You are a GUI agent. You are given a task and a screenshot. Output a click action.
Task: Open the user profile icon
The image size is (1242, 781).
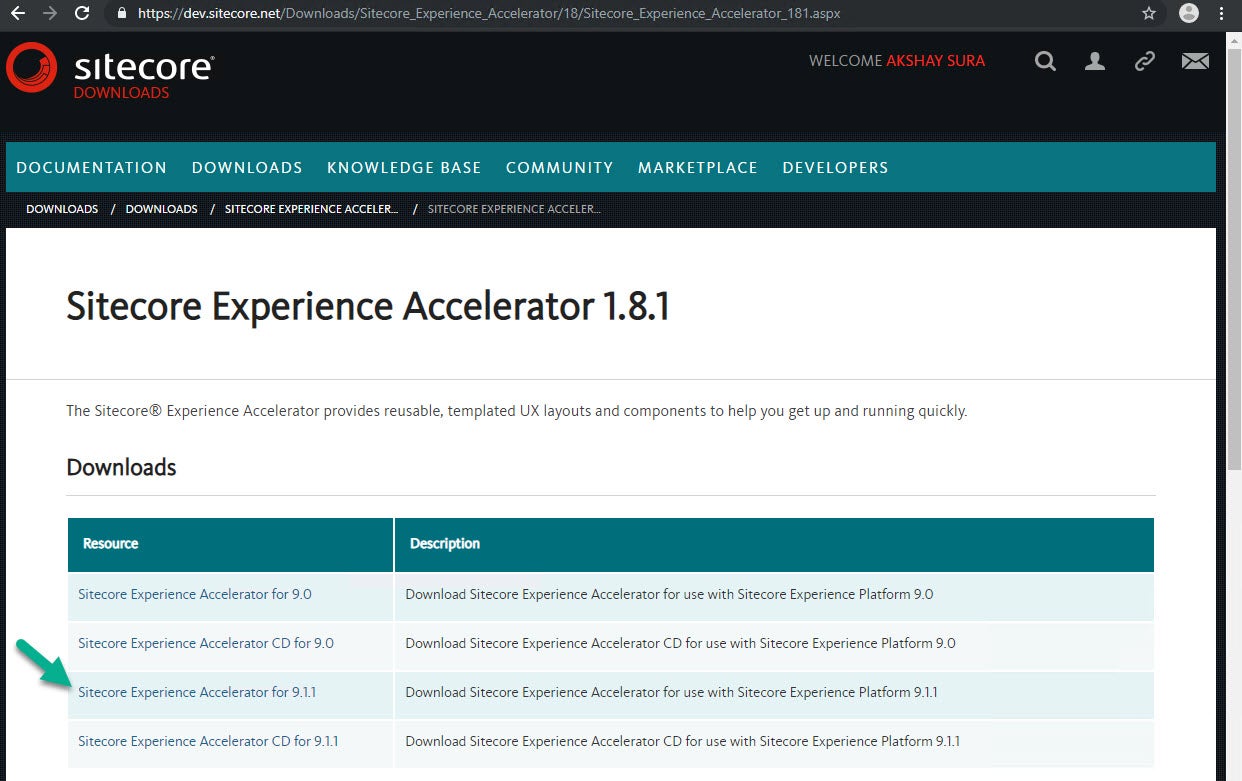1095,61
